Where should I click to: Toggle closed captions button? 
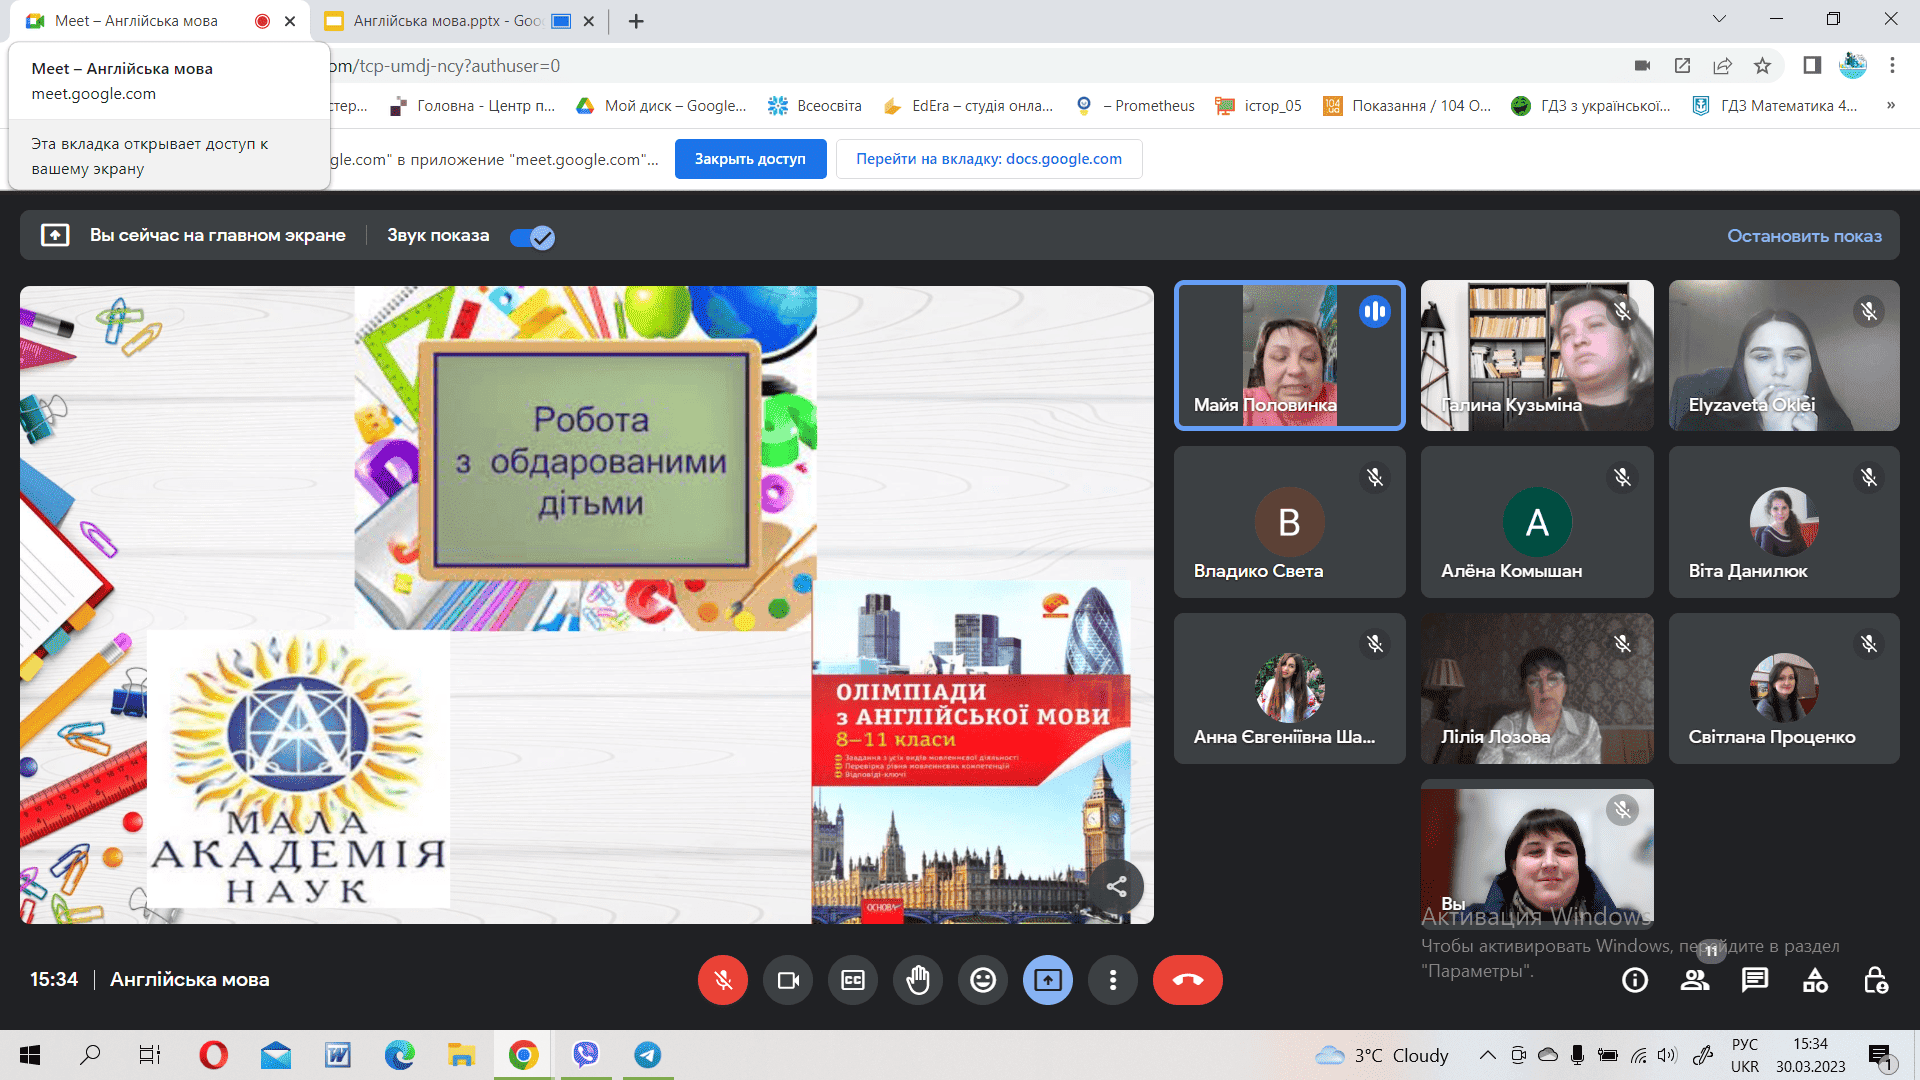(853, 980)
